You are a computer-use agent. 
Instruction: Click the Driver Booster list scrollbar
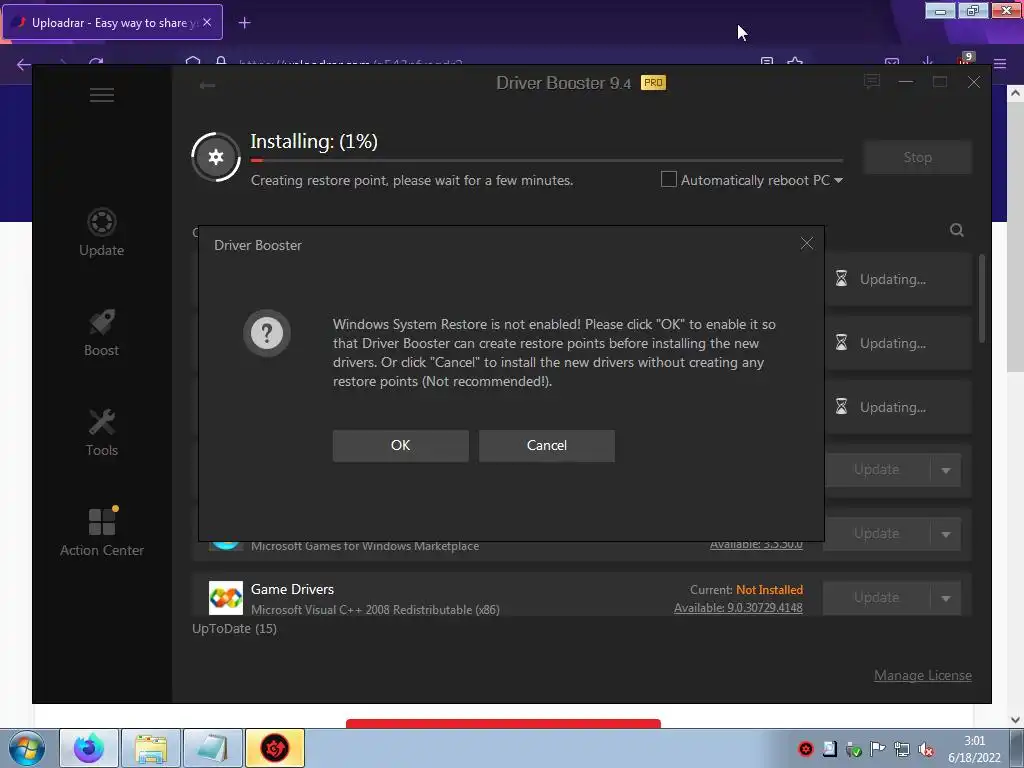pos(982,298)
